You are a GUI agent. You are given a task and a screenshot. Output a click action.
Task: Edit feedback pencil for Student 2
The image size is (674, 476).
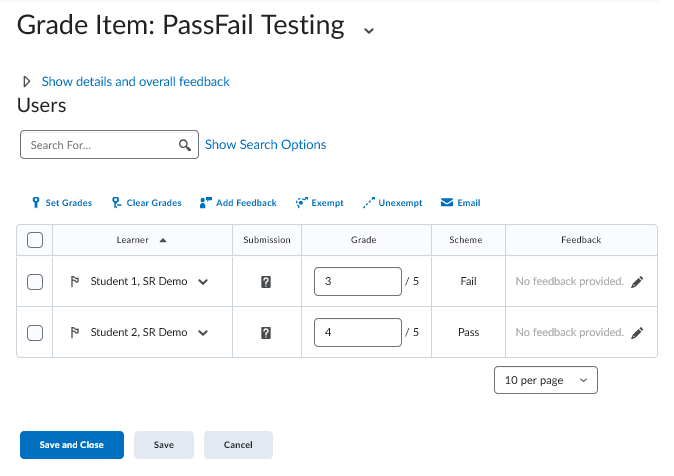coord(638,332)
